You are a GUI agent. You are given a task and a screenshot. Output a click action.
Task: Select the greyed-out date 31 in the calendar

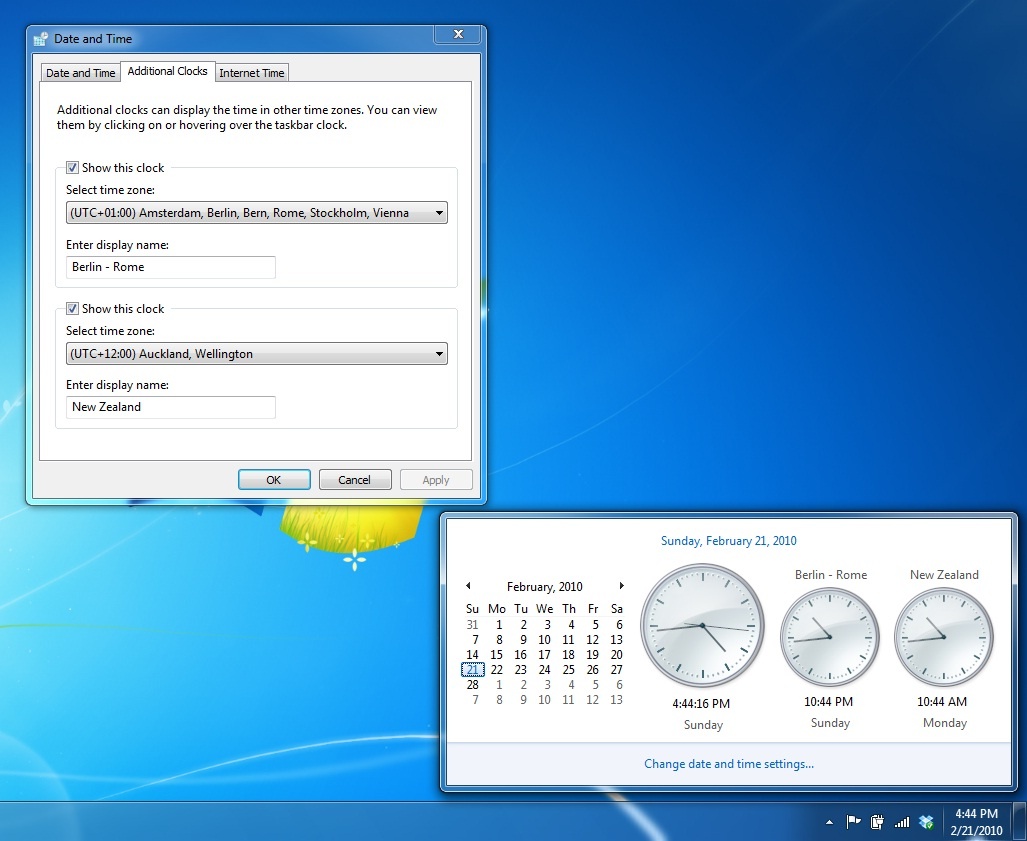[473, 624]
